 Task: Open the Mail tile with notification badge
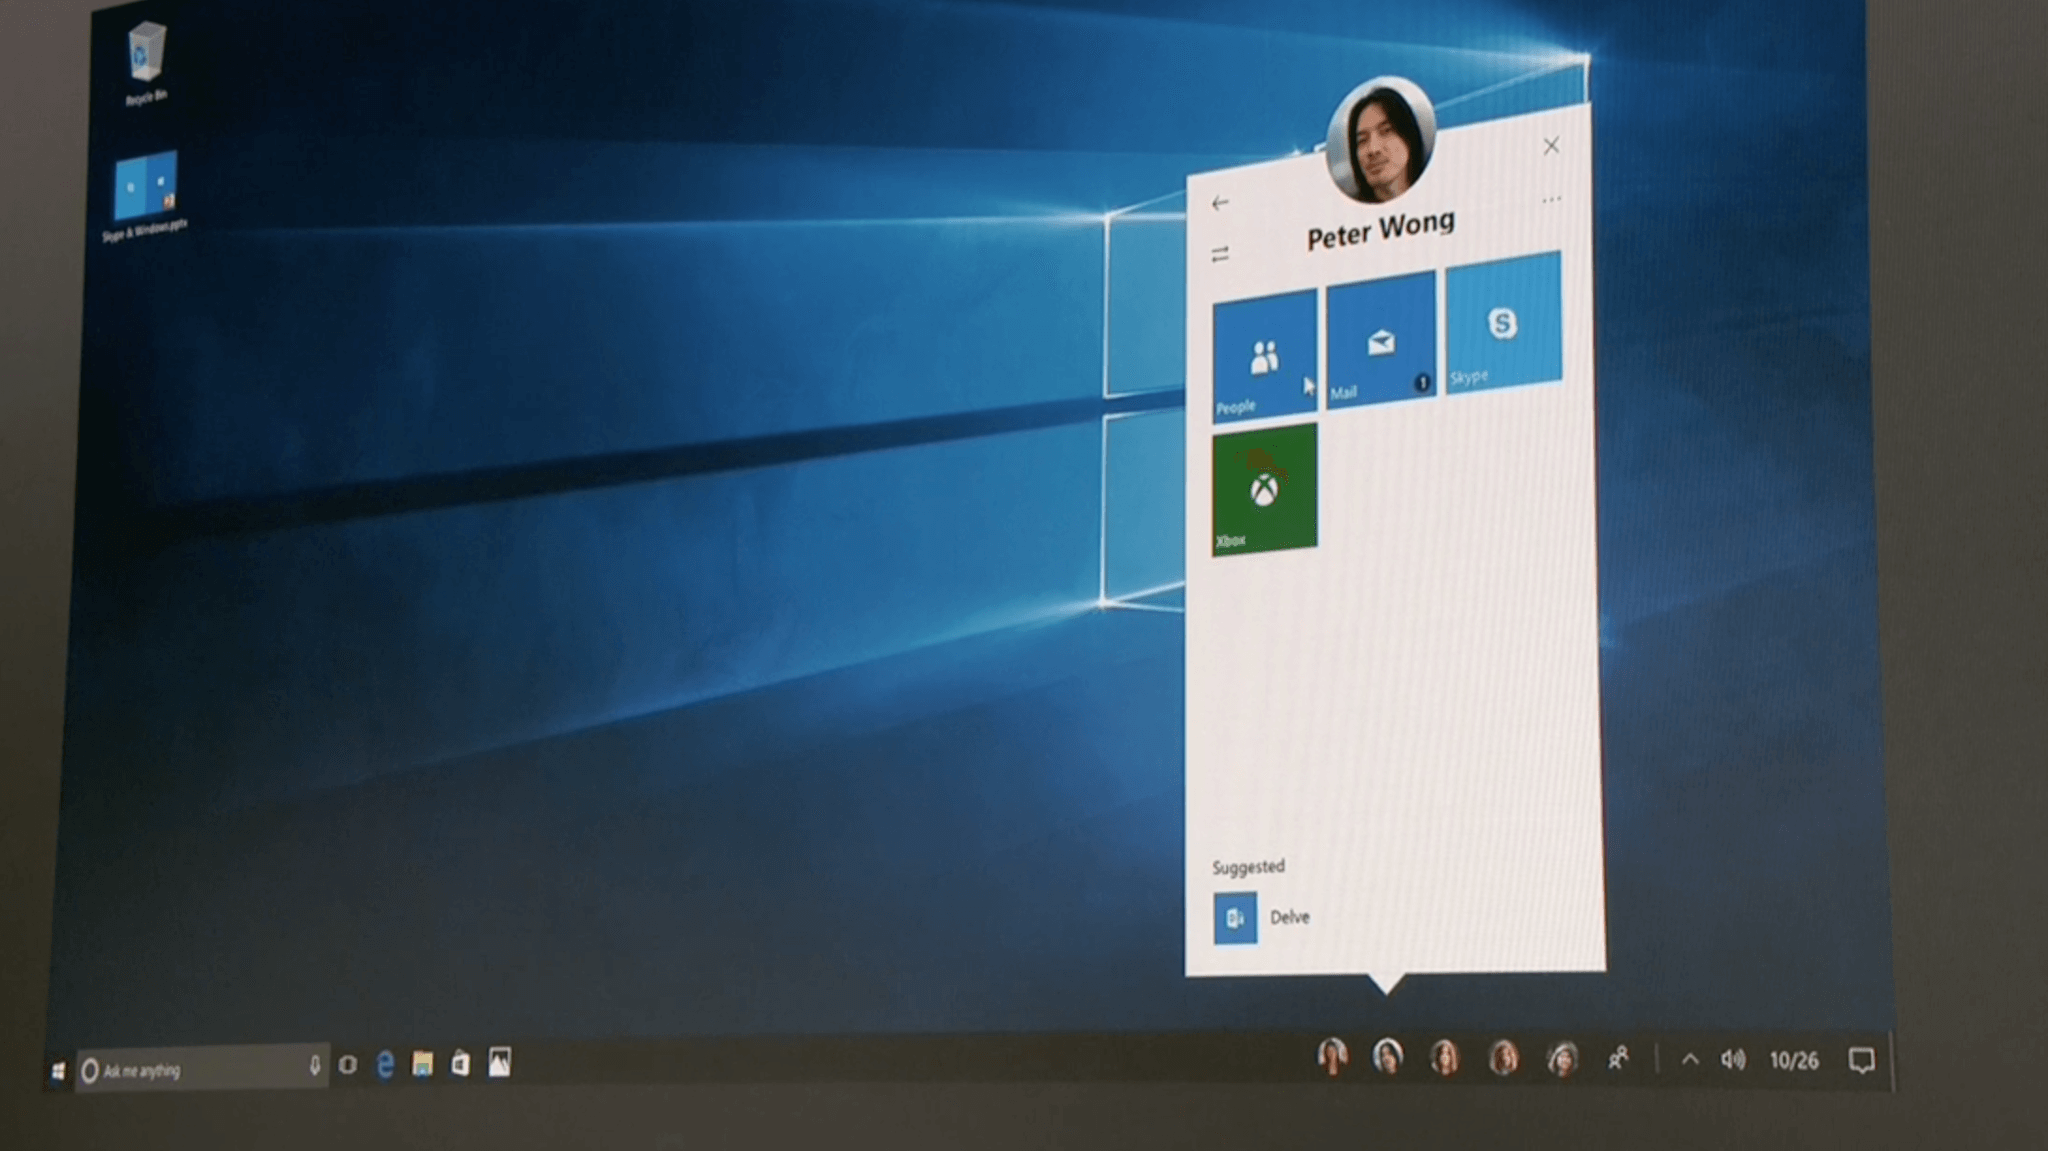click(x=1381, y=340)
